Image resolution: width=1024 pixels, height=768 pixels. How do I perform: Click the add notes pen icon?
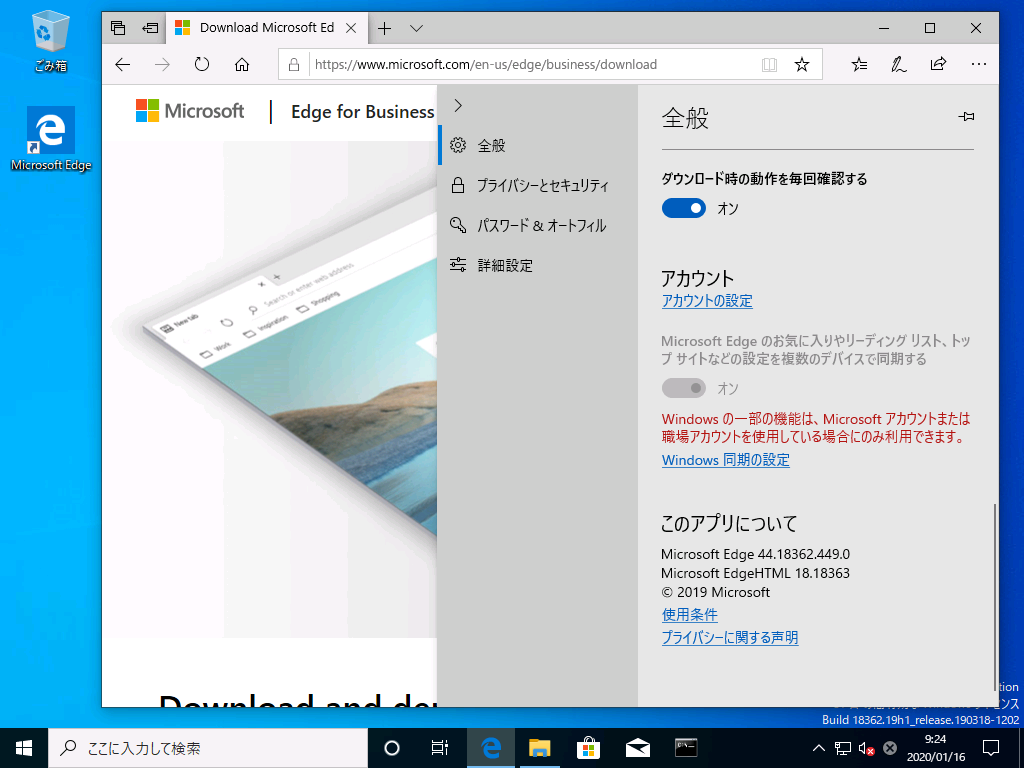point(899,64)
